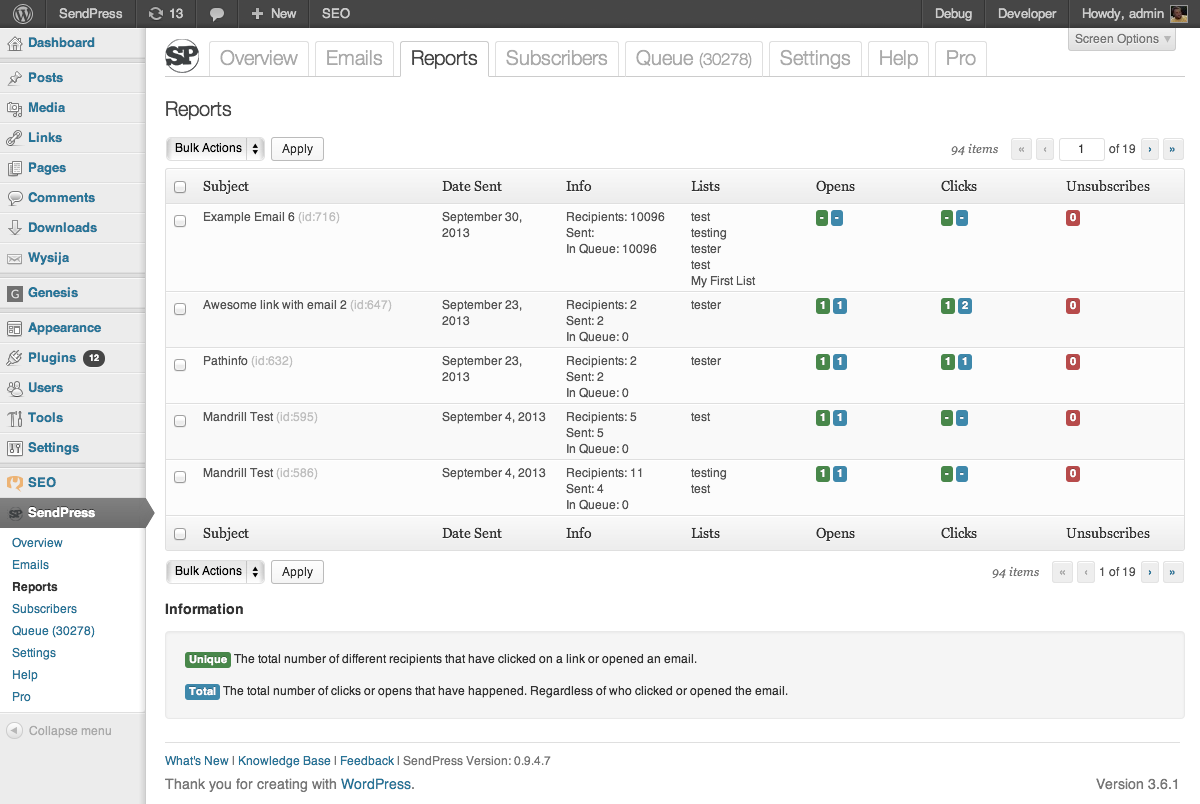Viewport: 1200px width, 804px height.
Task: Click the Debug item in admin bar
Action: (x=953, y=14)
